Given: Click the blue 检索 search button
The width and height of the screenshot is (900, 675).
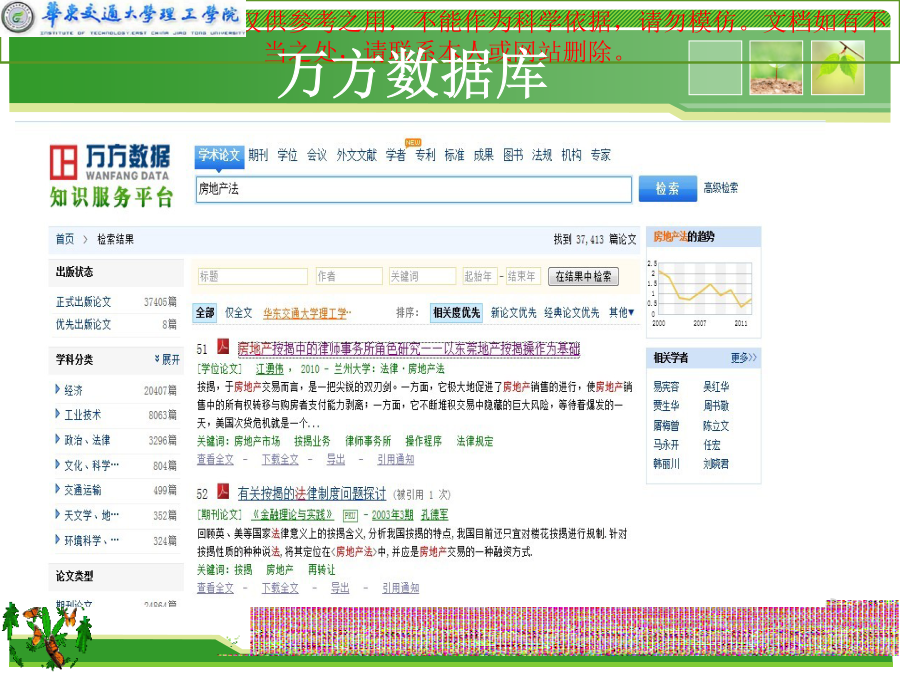Looking at the screenshot, I should pyautogui.click(x=668, y=189).
